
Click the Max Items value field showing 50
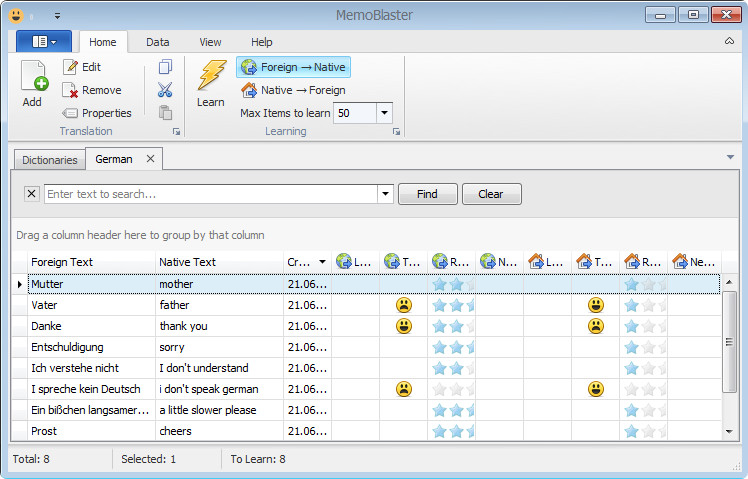[x=355, y=113]
